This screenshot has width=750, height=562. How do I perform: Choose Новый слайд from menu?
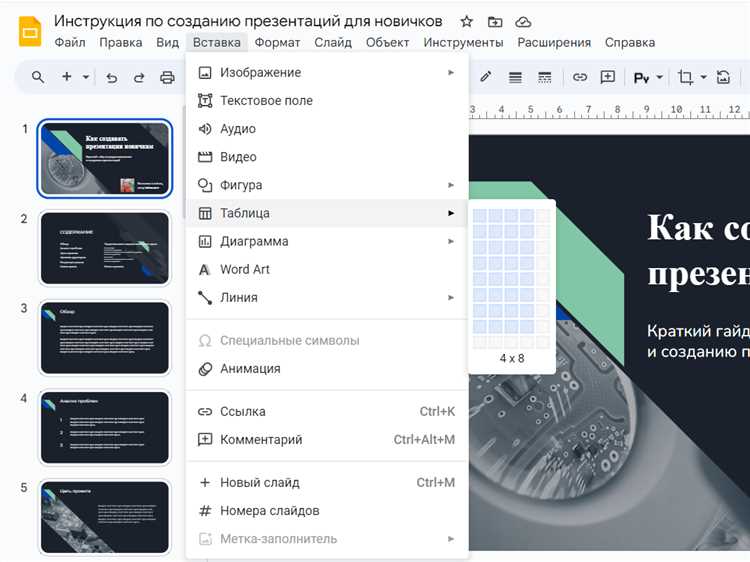pos(327,483)
